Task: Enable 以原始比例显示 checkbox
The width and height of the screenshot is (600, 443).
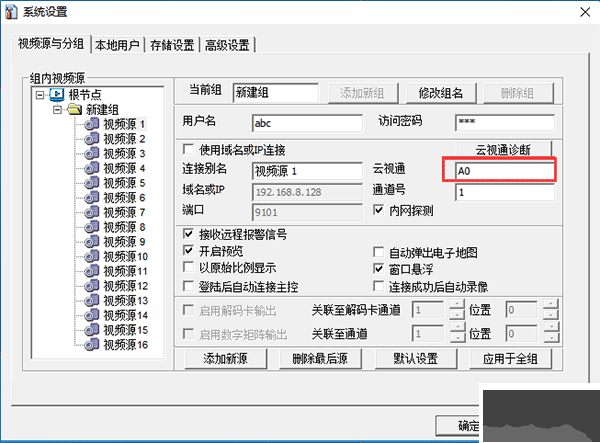Action: [x=188, y=267]
